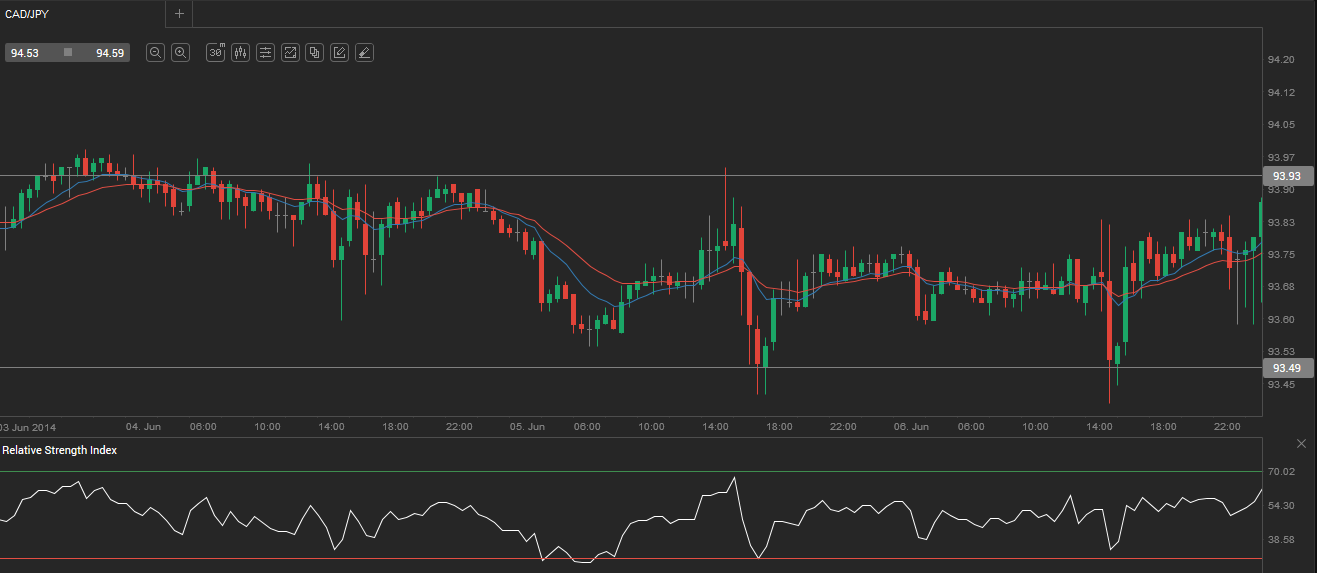Screen dimensions: 1317x573
Task: Click the edit drawing tool icon
Action: 339,53
